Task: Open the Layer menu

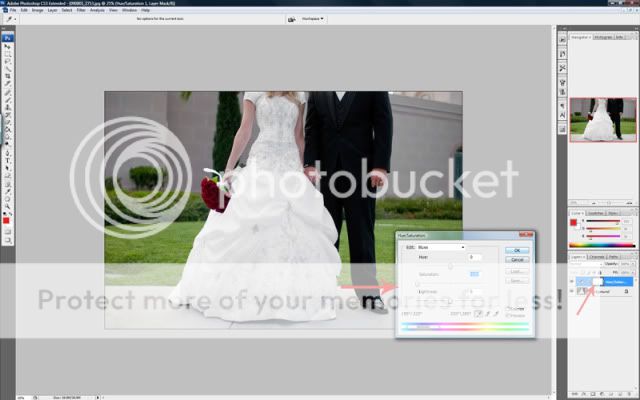Action: (52, 10)
